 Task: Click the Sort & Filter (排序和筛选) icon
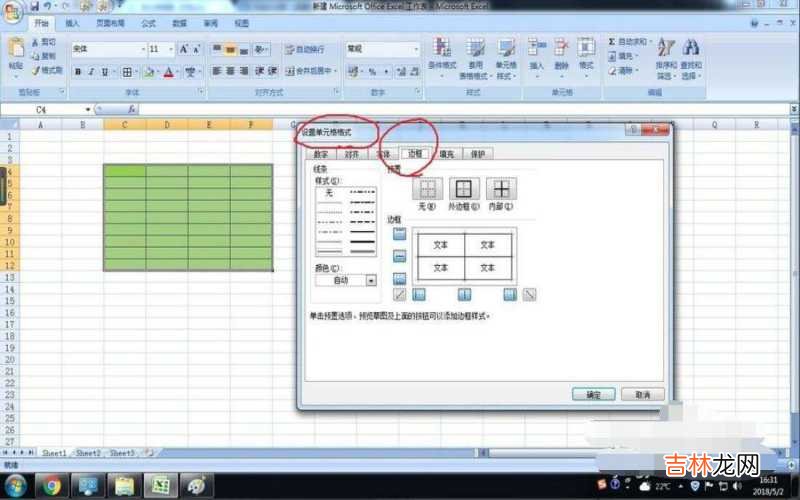click(x=664, y=52)
